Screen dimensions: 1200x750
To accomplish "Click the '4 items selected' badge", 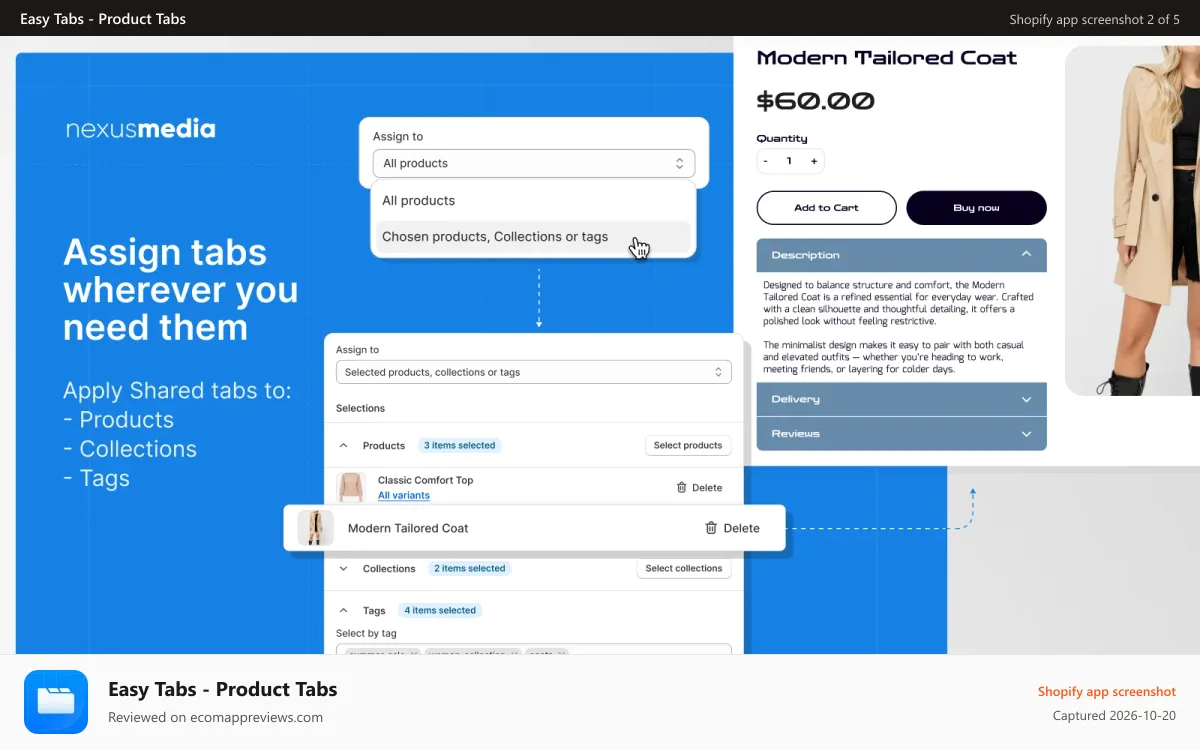I will tap(439, 610).
